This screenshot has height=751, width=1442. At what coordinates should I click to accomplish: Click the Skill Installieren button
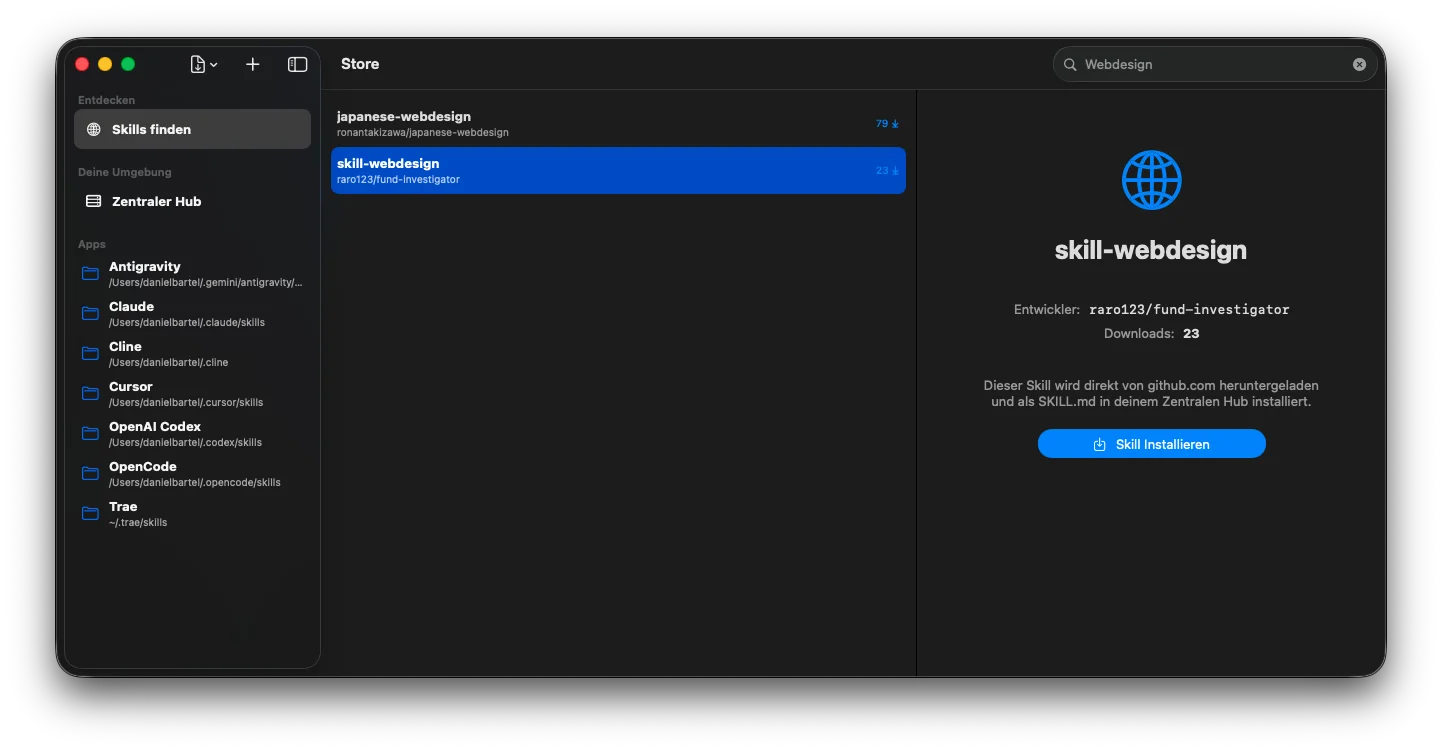click(x=1151, y=444)
